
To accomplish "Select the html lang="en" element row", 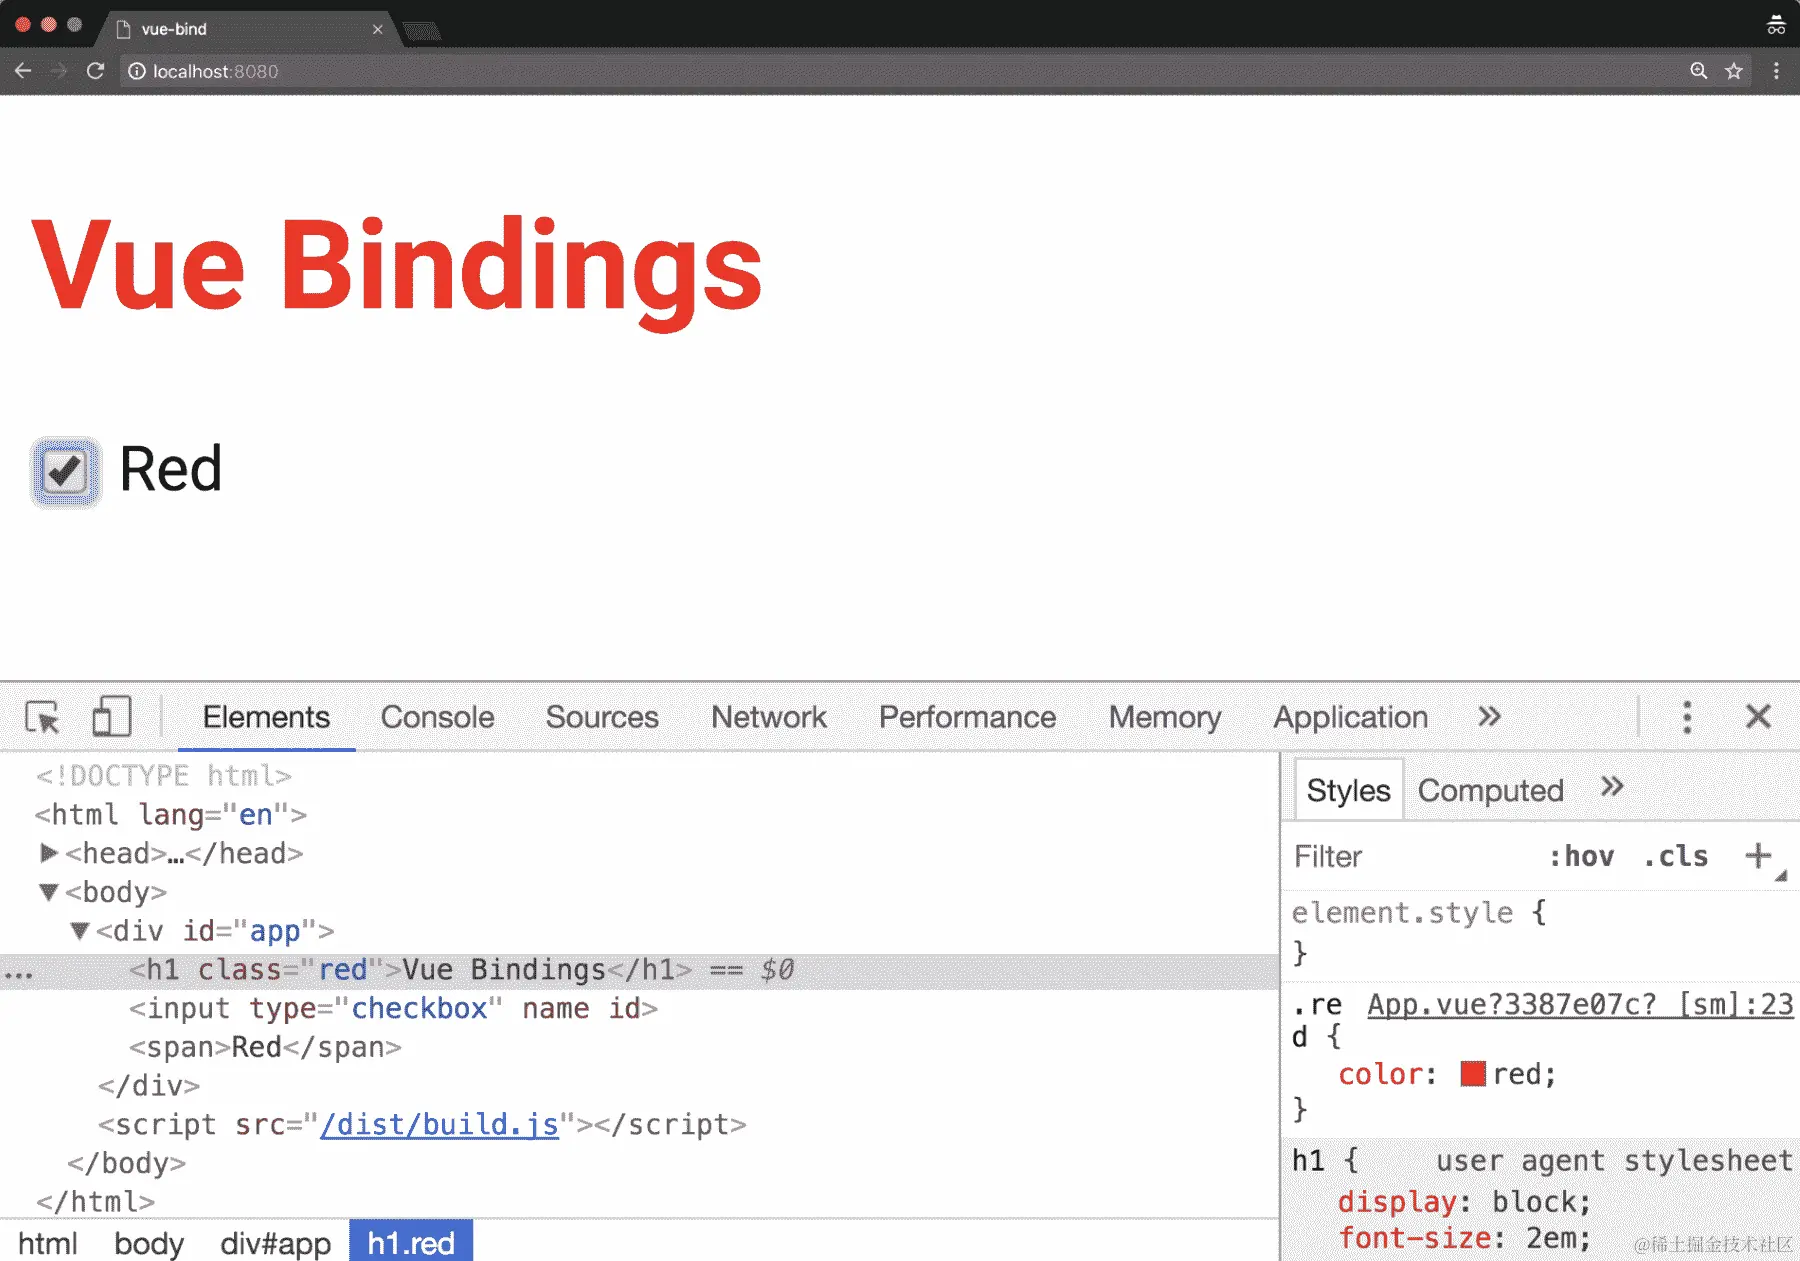I will (640, 814).
